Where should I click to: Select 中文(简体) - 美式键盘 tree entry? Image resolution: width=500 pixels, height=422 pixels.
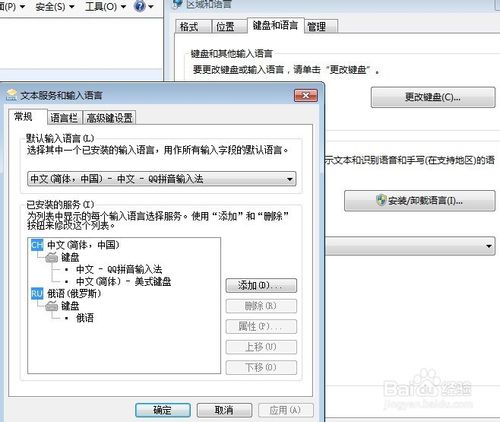point(123,282)
